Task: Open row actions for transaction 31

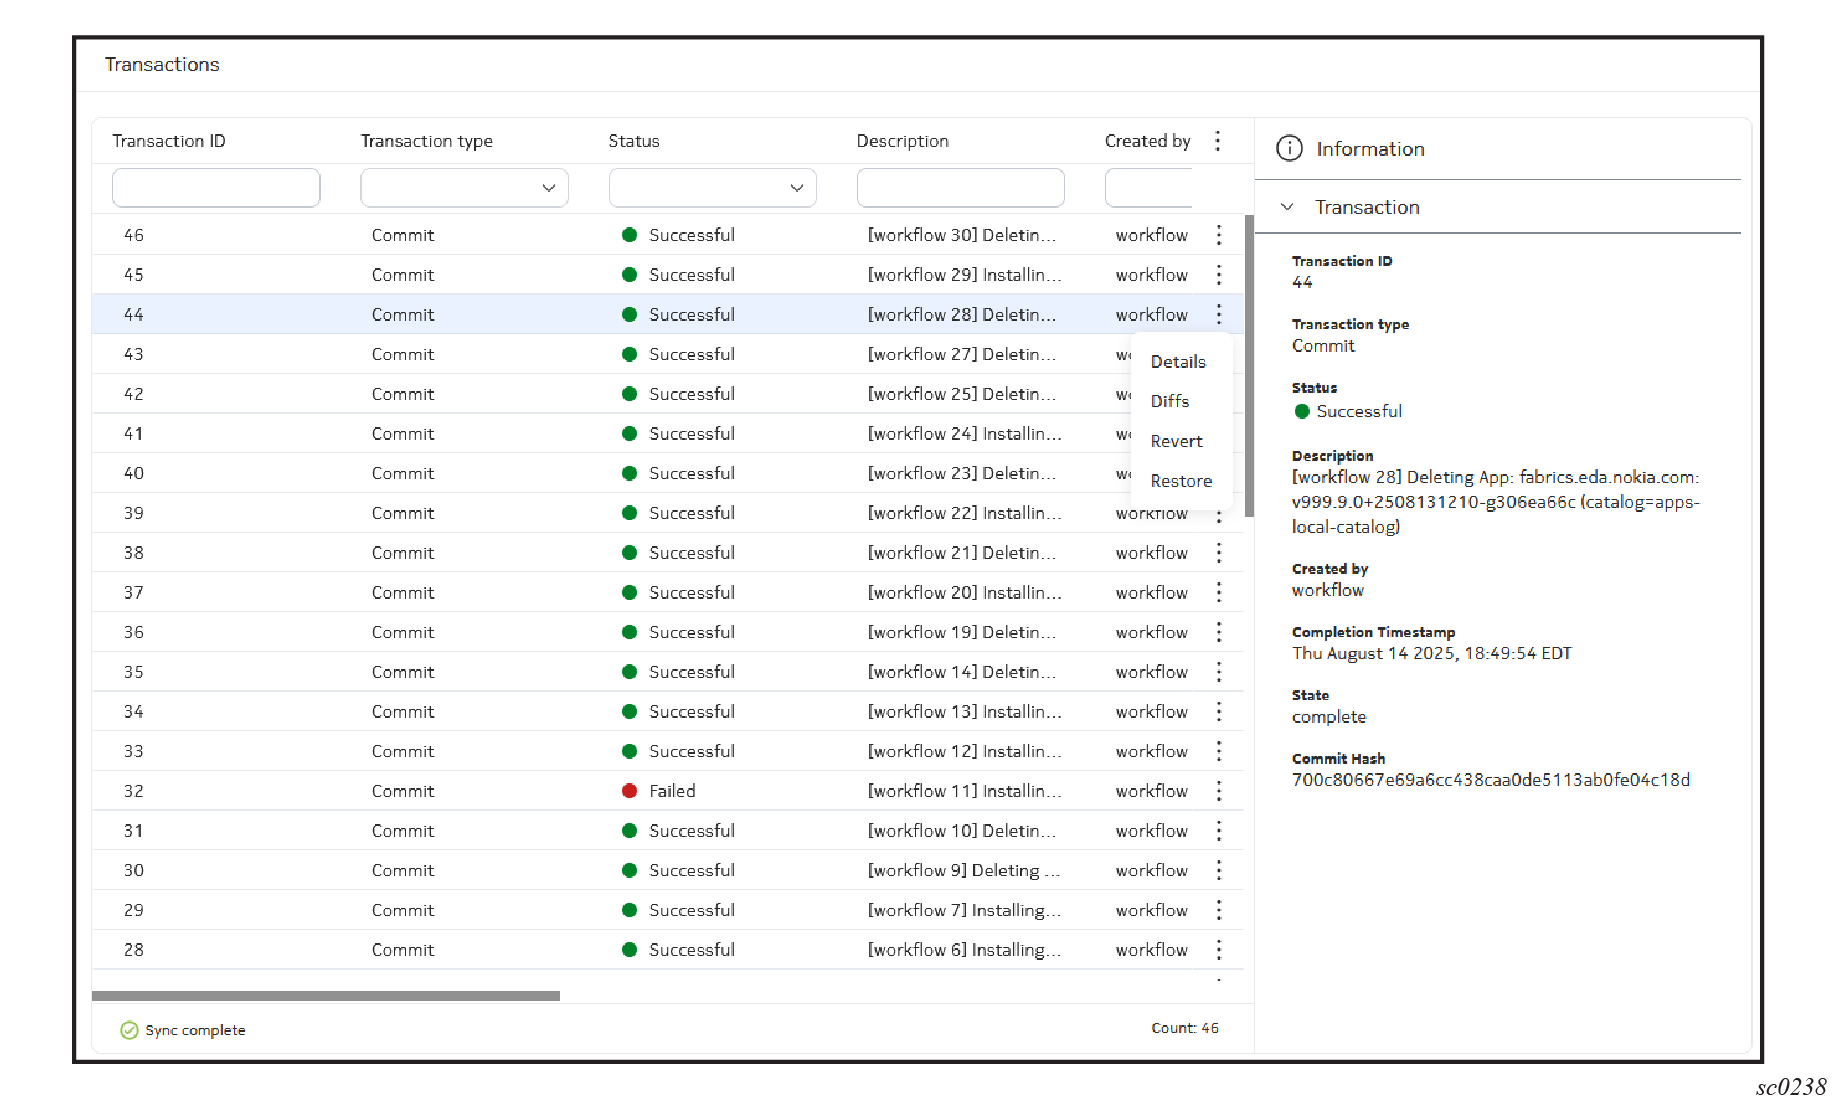Action: (1218, 831)
